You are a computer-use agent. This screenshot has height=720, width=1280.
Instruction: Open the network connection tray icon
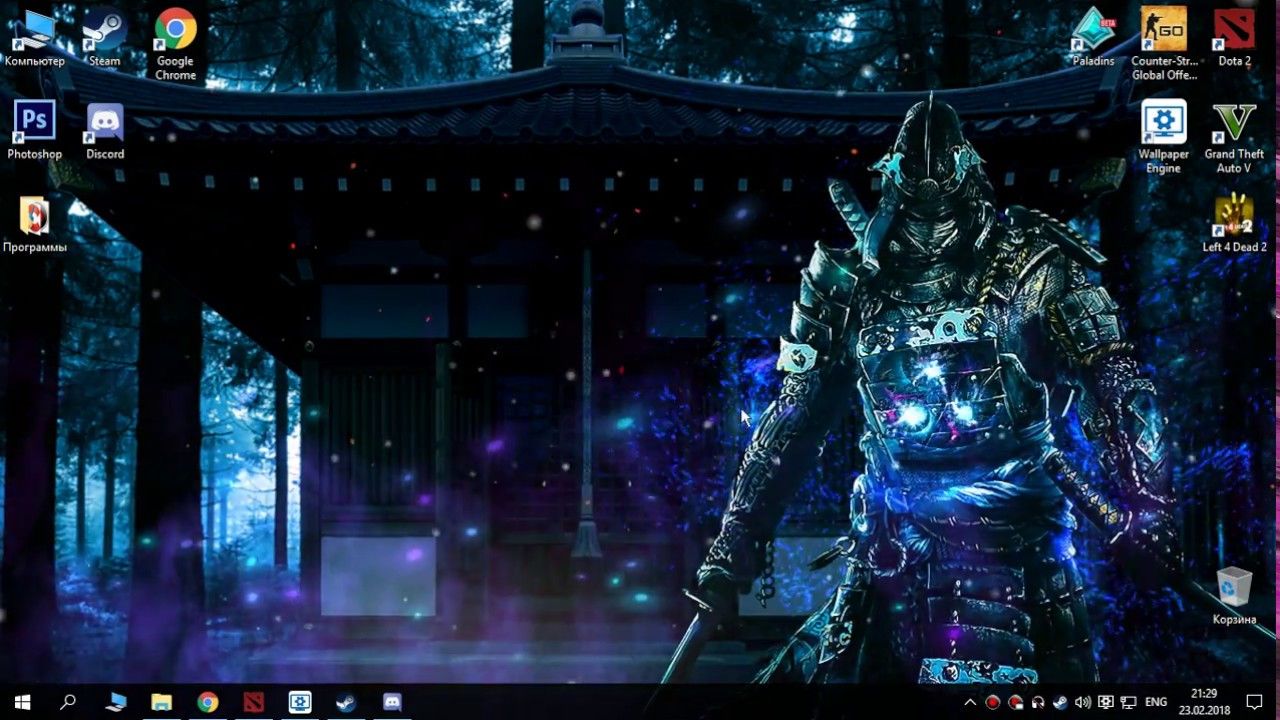pos(1129,702)
